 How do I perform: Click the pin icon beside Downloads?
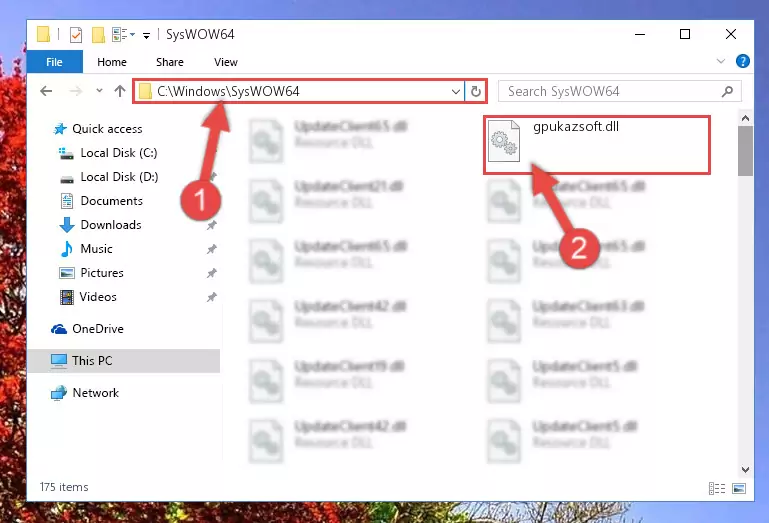(x=211, y=225)
